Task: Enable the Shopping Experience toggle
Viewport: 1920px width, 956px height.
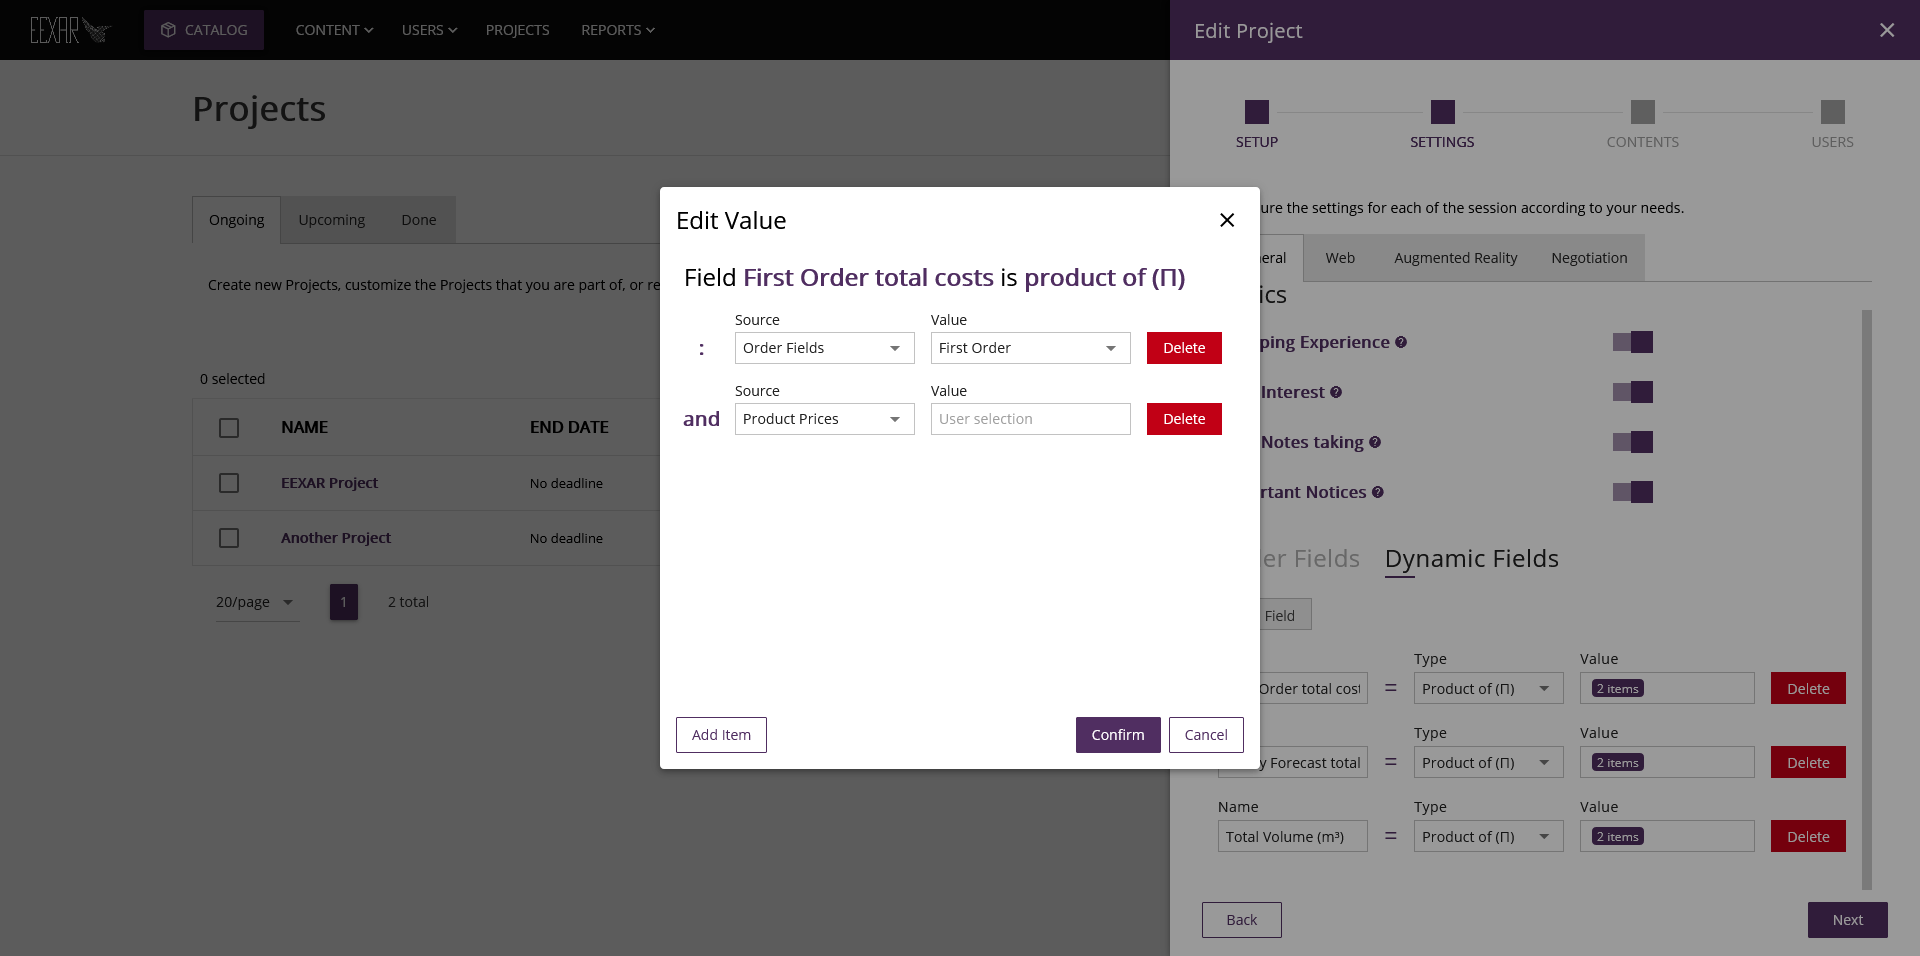Action: click(1632, 342)
